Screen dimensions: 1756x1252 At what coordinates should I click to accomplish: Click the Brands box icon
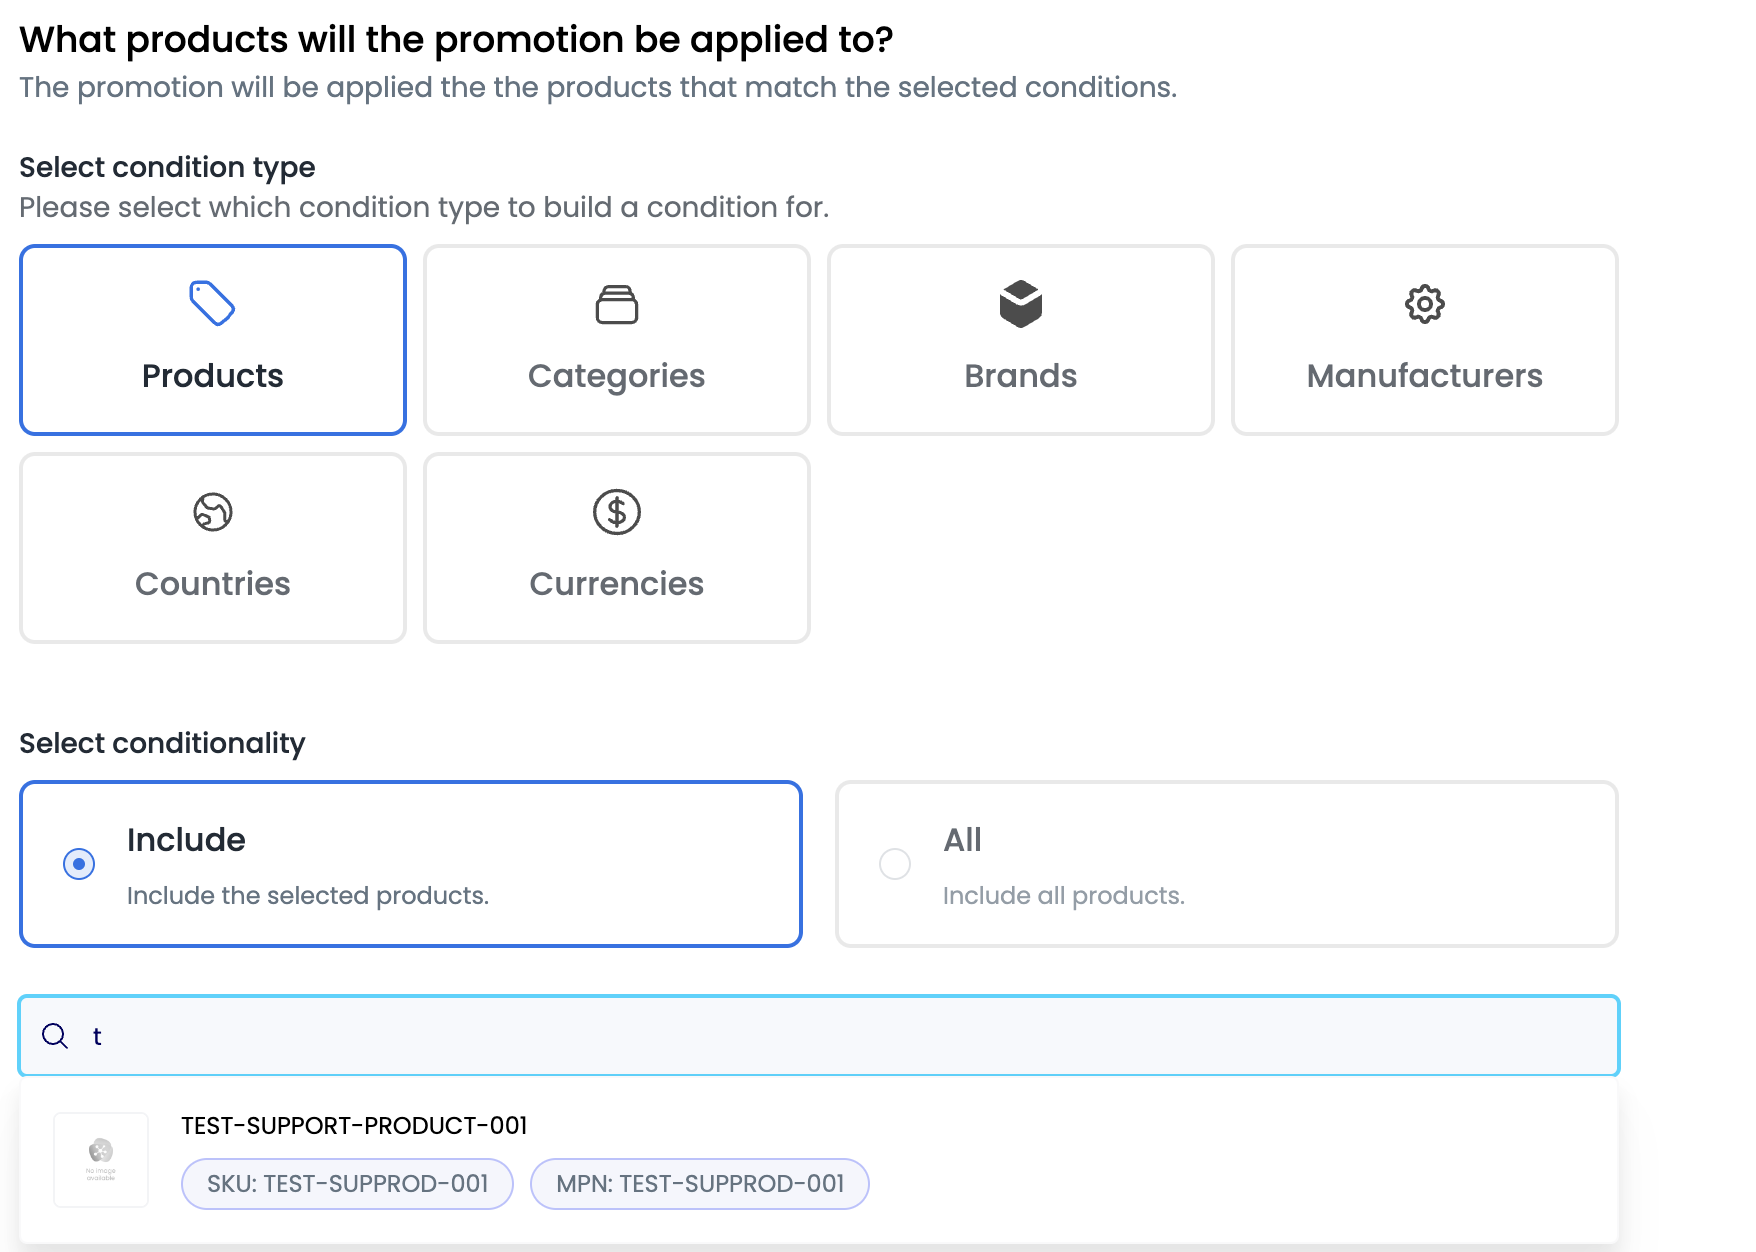(x=1021, y=304)
